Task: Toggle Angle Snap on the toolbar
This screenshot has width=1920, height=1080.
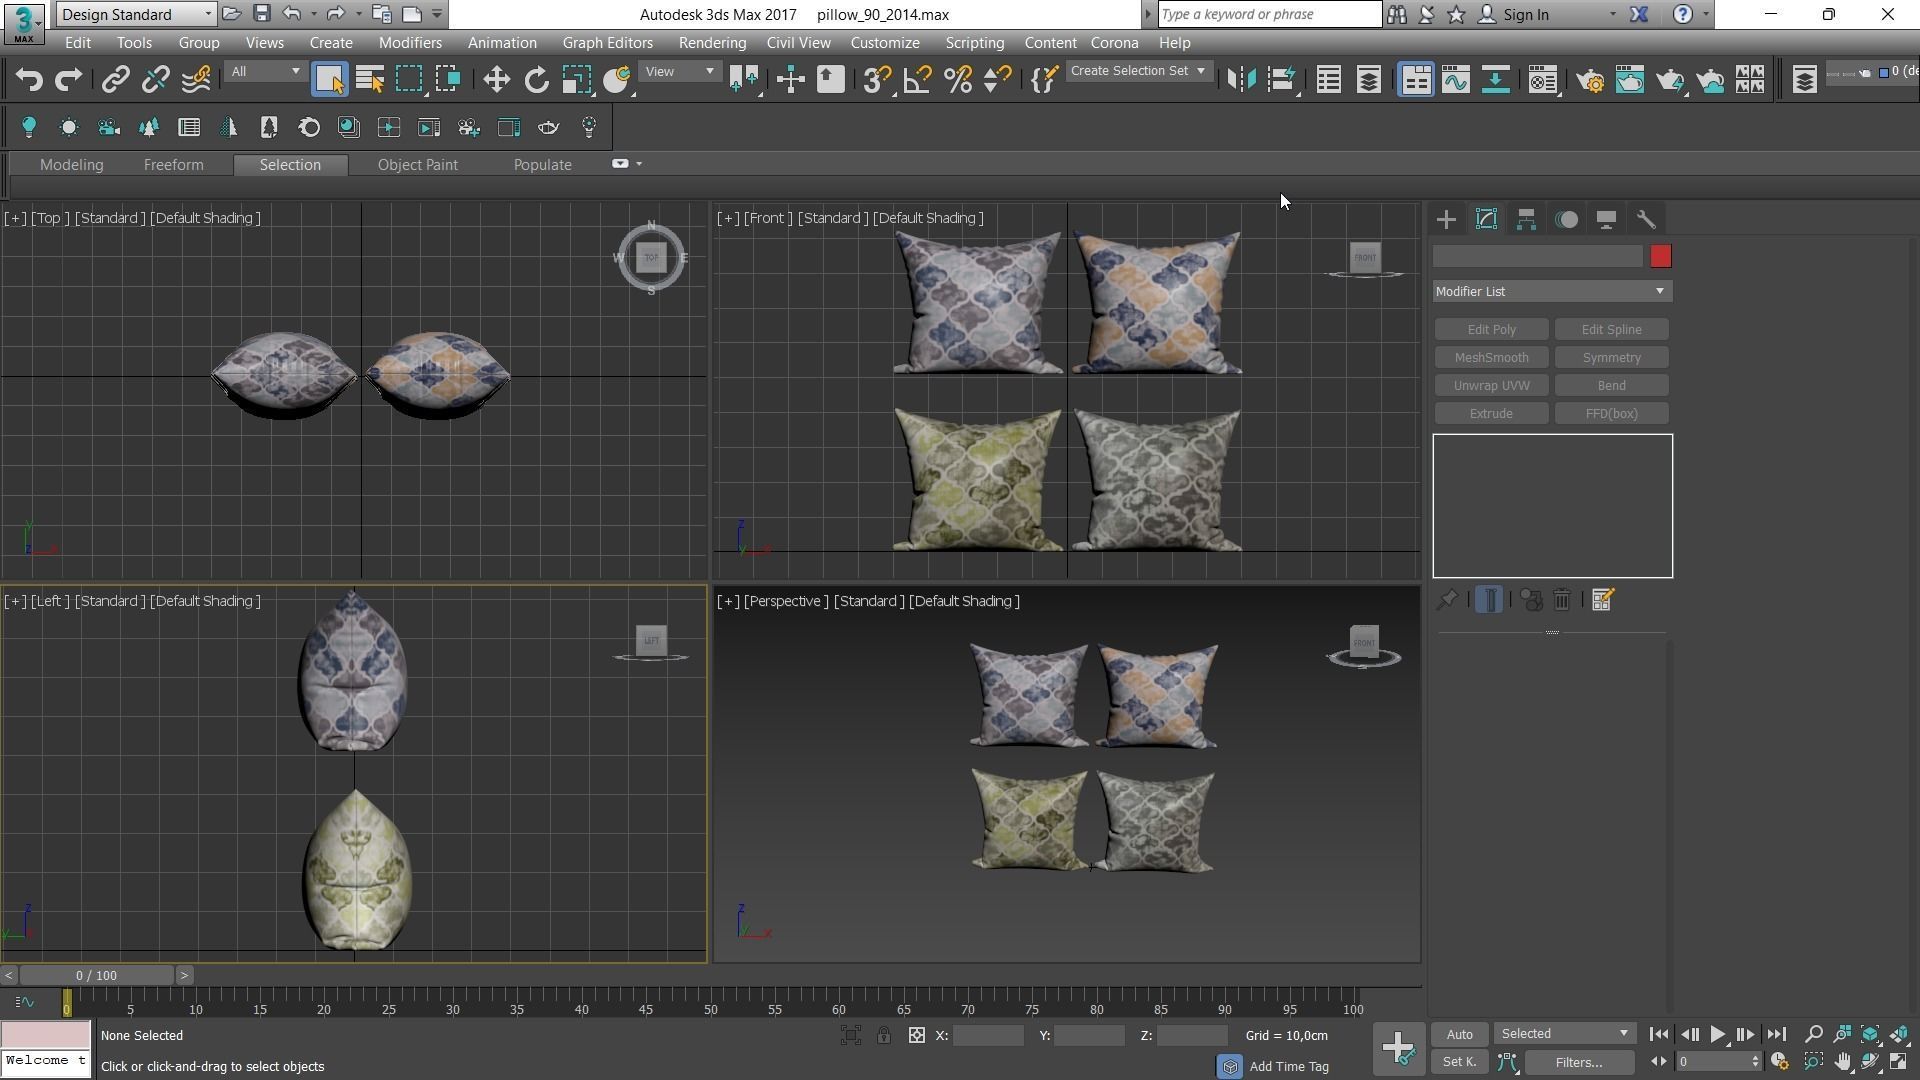Action: click(917, 80)
